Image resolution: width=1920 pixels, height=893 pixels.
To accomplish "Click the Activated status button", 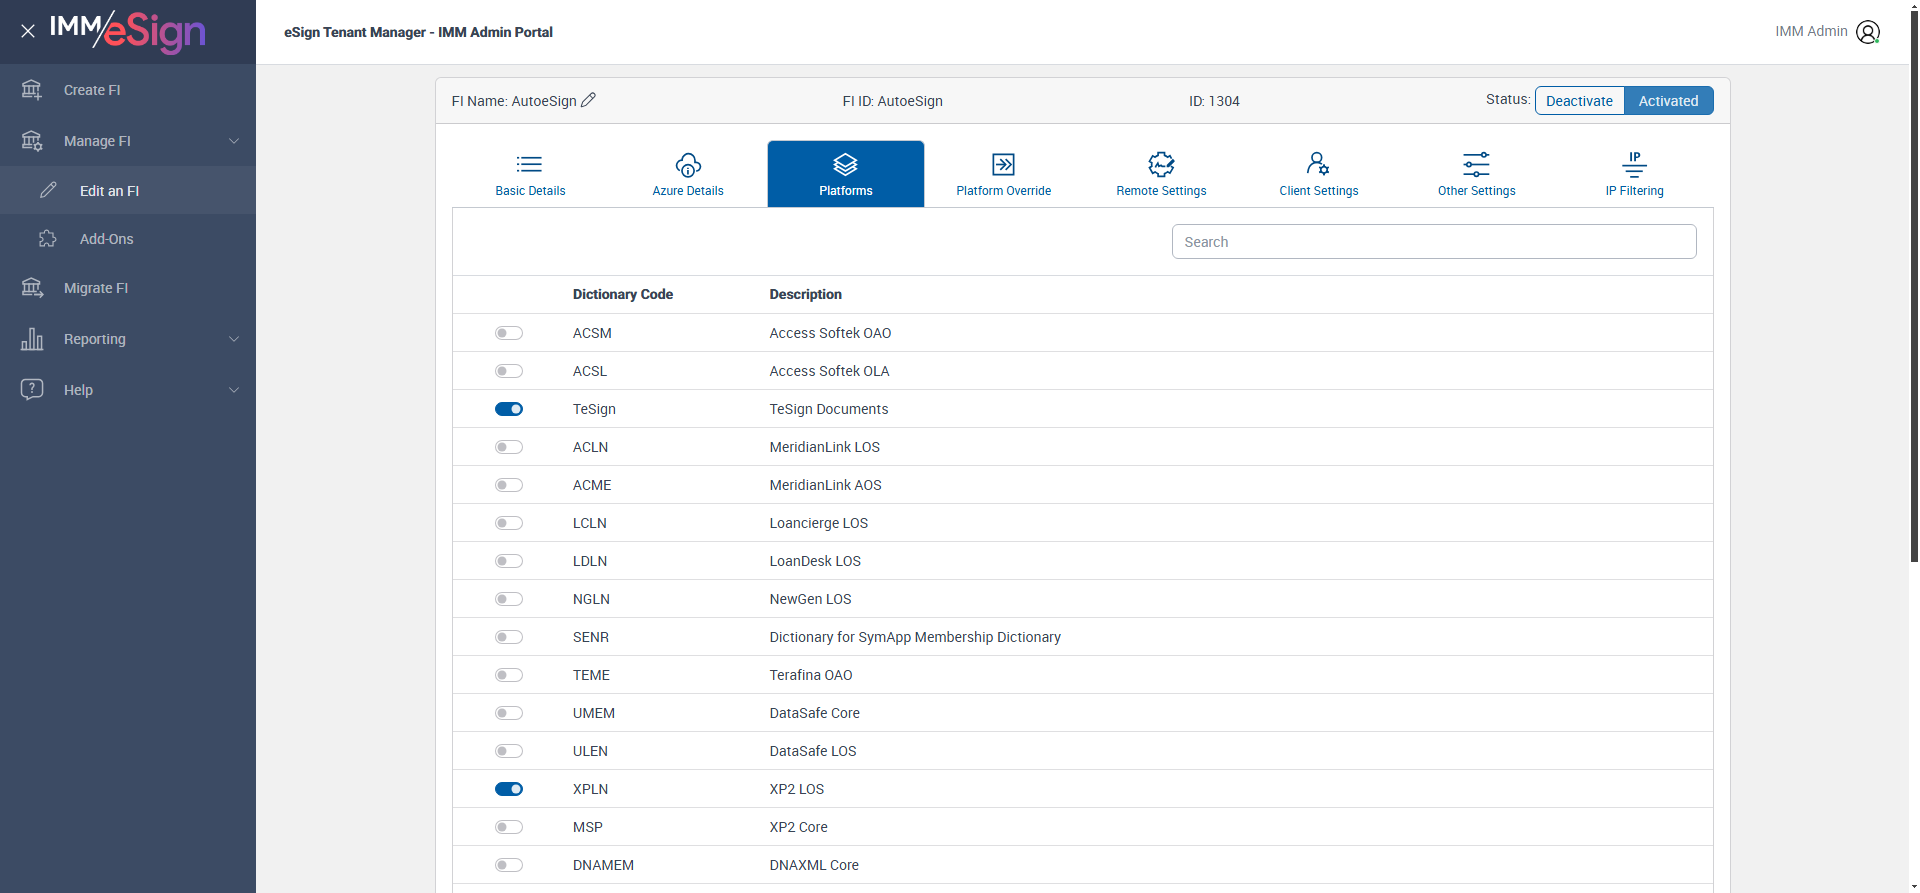I will [1668, 101].
